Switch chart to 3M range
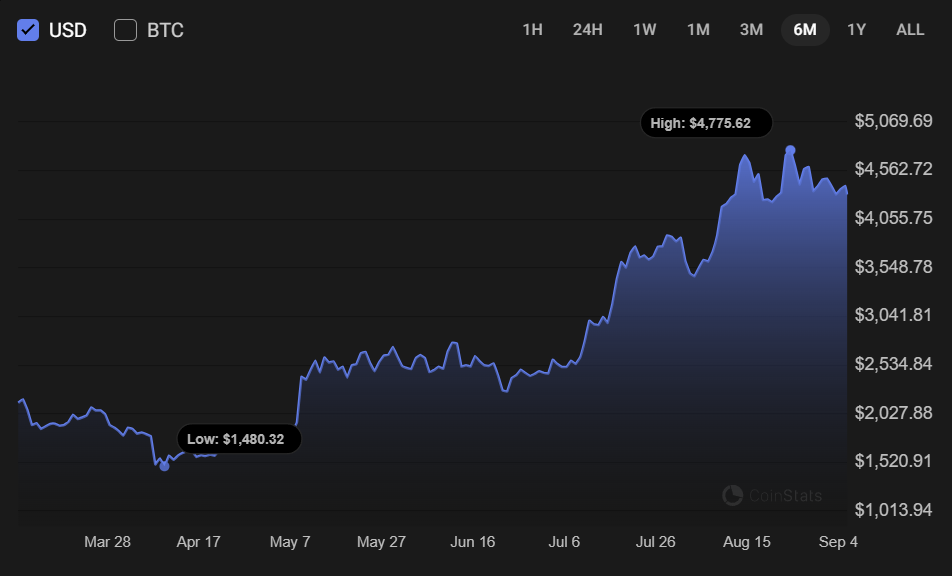 [751, 30]
